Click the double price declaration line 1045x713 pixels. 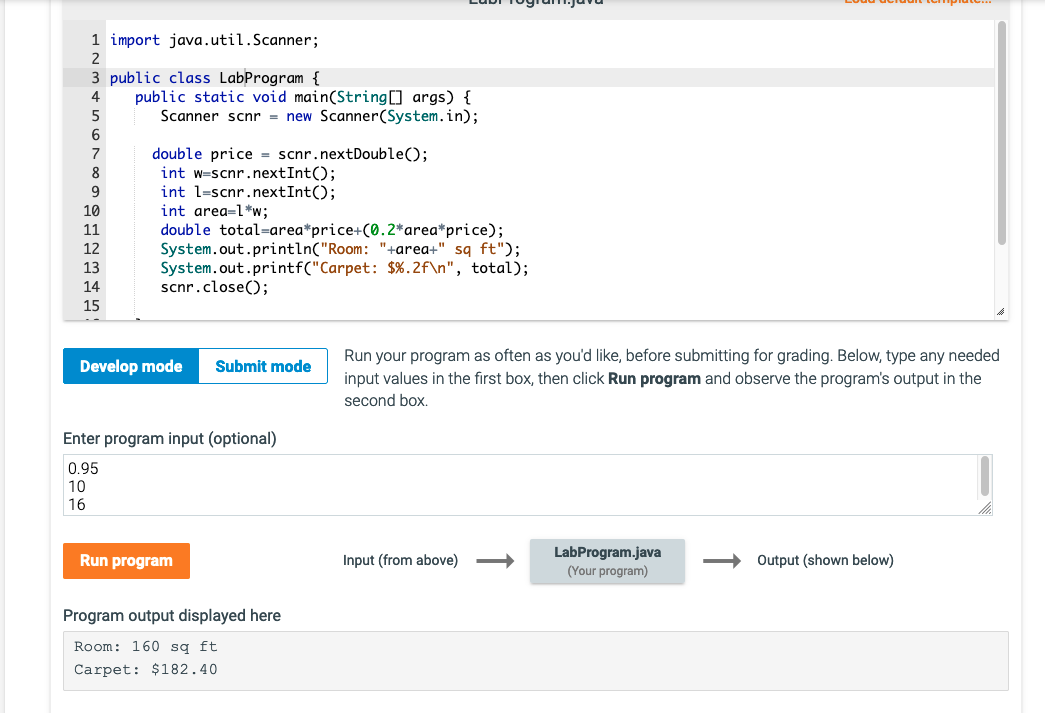pos(290,154)
